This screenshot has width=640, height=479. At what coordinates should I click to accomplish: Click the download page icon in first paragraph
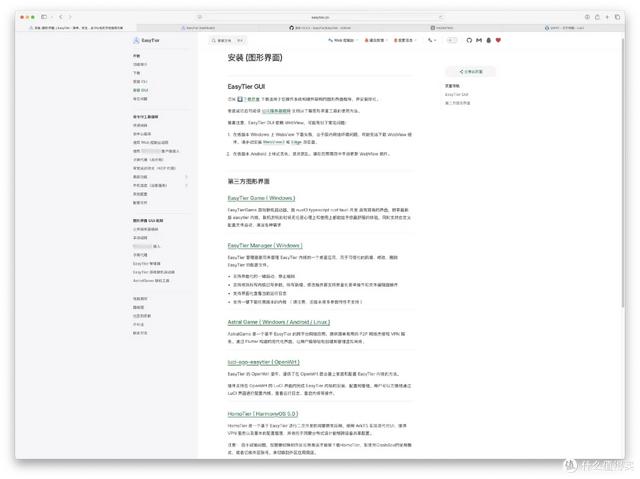pos(240,99)
